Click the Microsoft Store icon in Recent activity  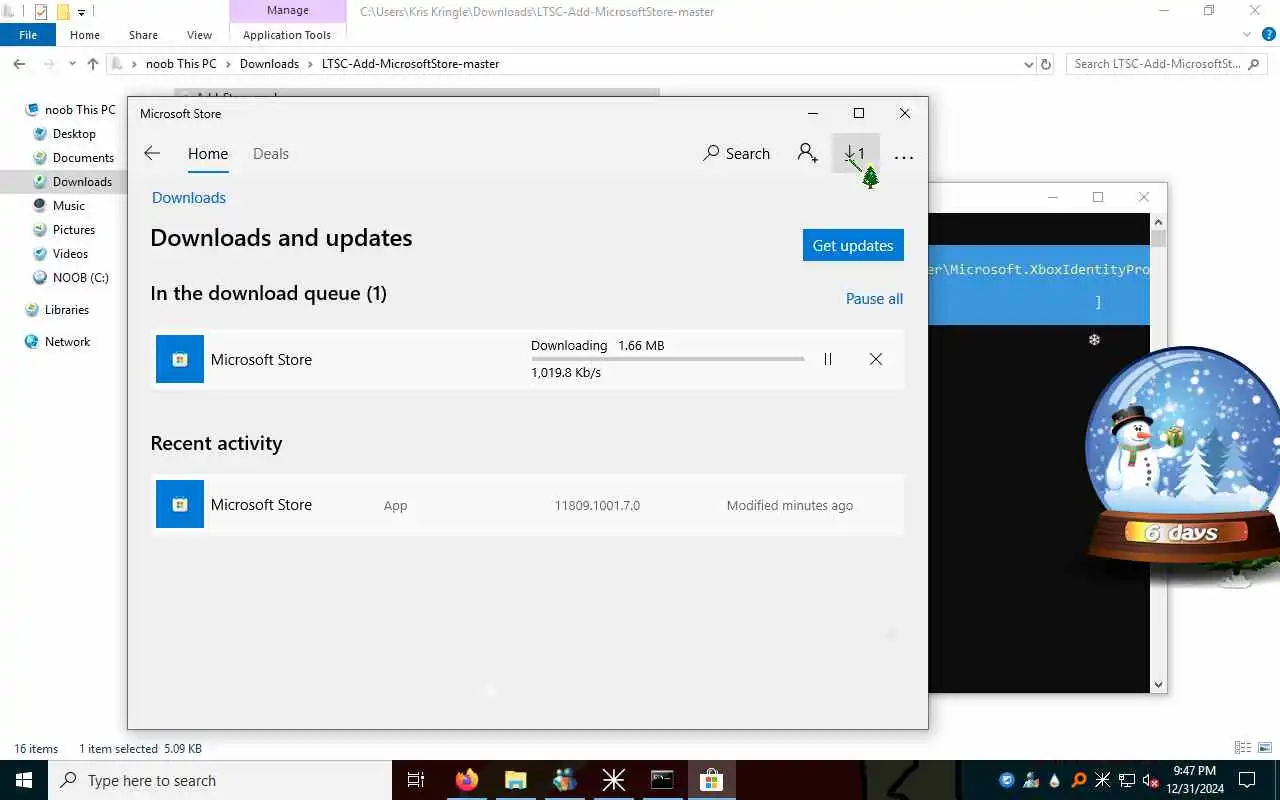point(180,504)
